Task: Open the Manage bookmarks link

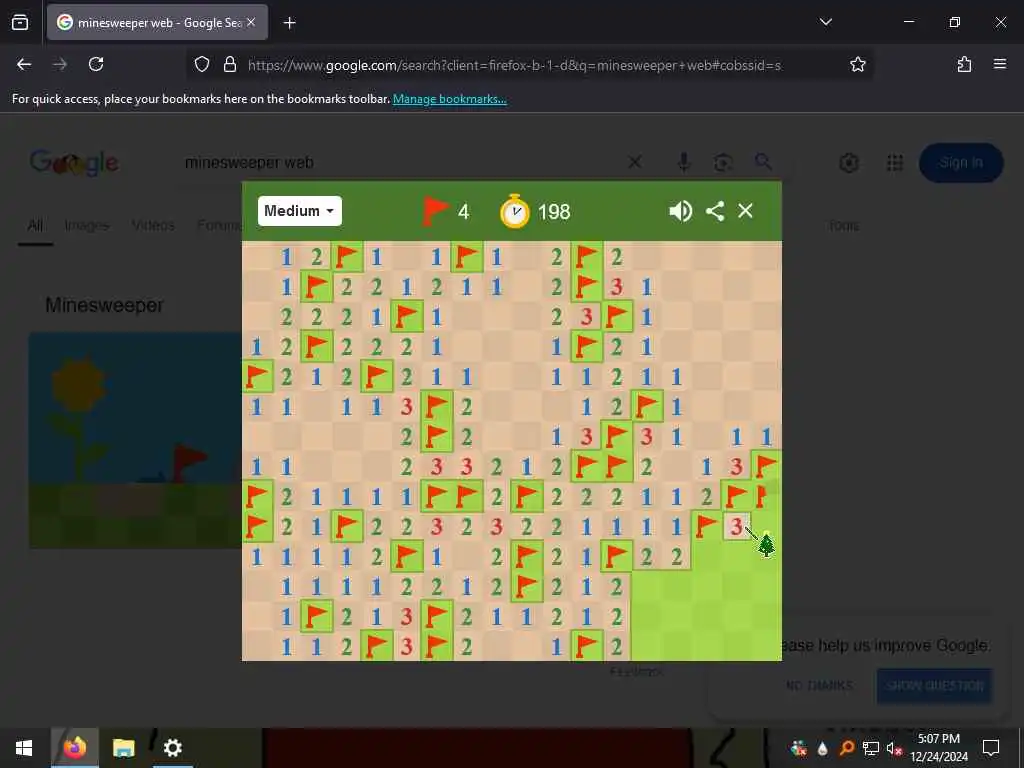Action: 449,99
